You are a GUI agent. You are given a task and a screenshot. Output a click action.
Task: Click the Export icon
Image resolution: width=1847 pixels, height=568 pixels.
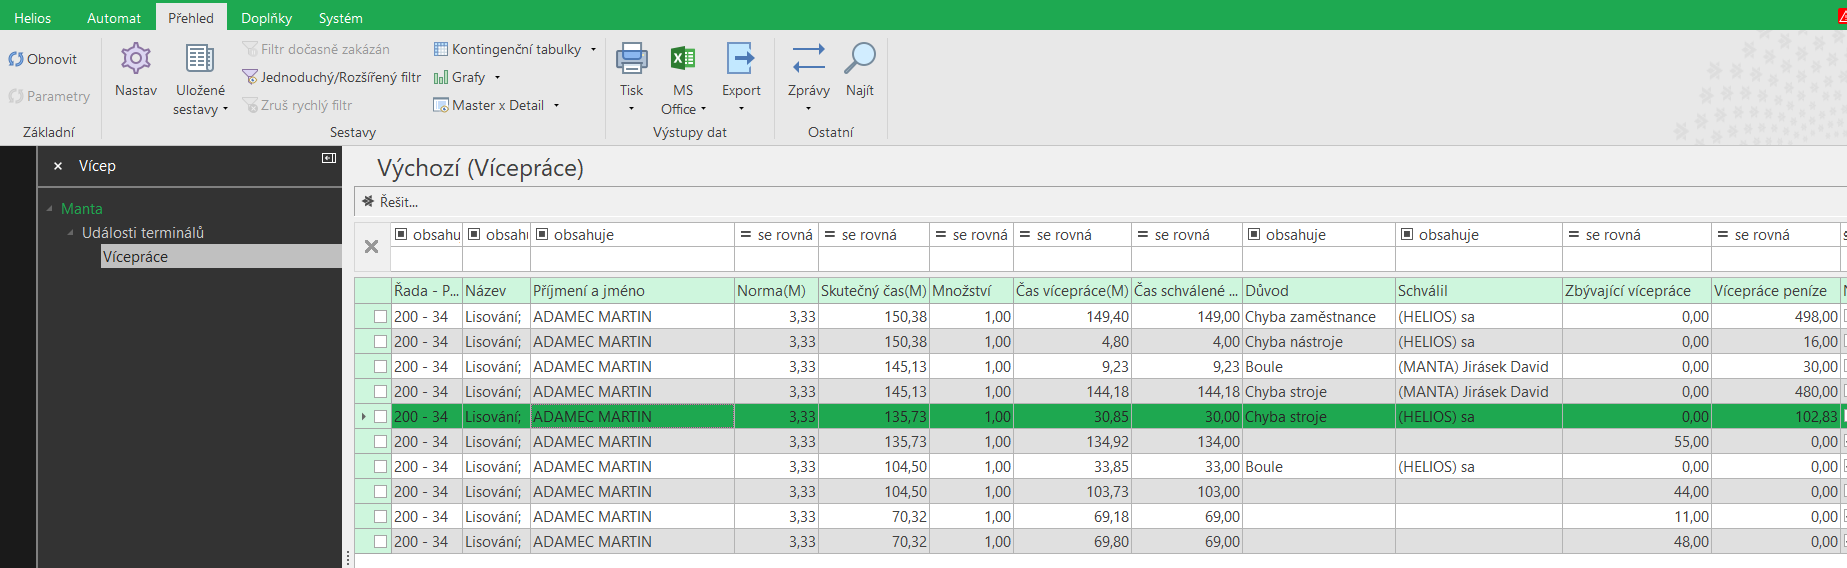[x=741, y=59]
